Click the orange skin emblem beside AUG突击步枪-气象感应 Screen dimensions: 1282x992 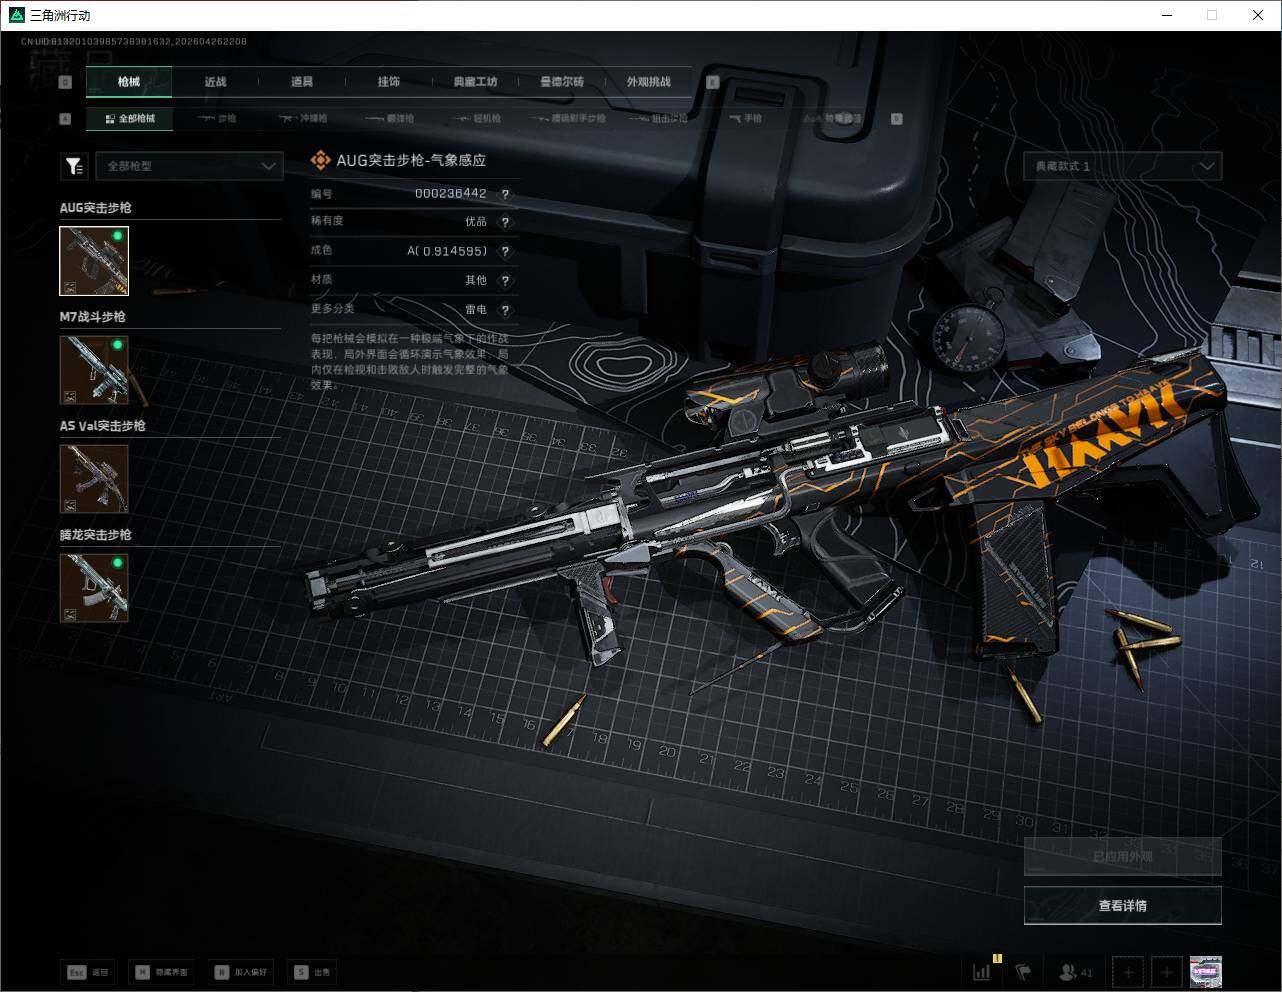tap(320, 160)
